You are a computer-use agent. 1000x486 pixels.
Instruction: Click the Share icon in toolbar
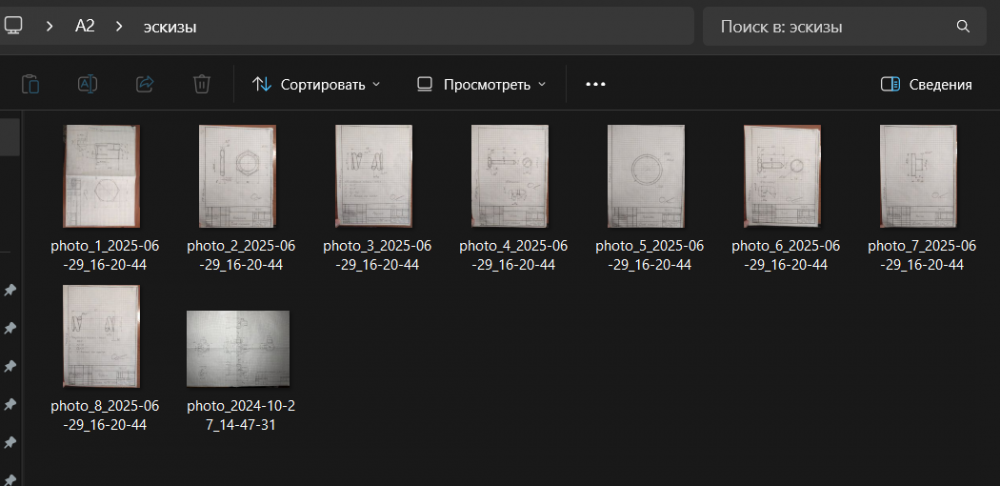[145, 84]
